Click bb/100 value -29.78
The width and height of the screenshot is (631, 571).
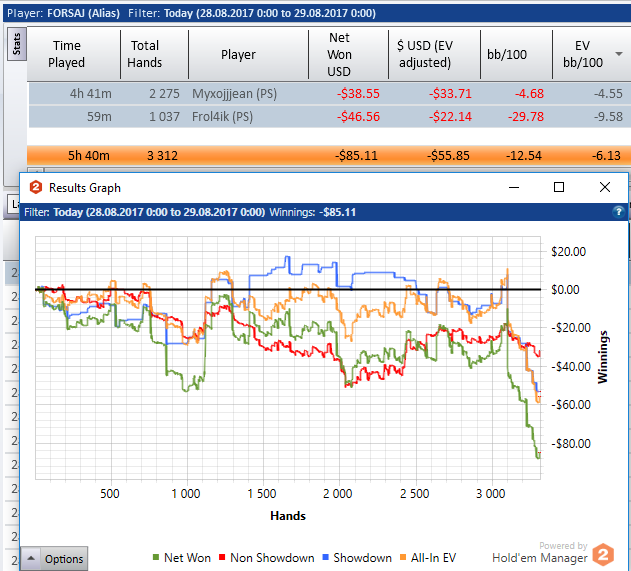[526, 117]
